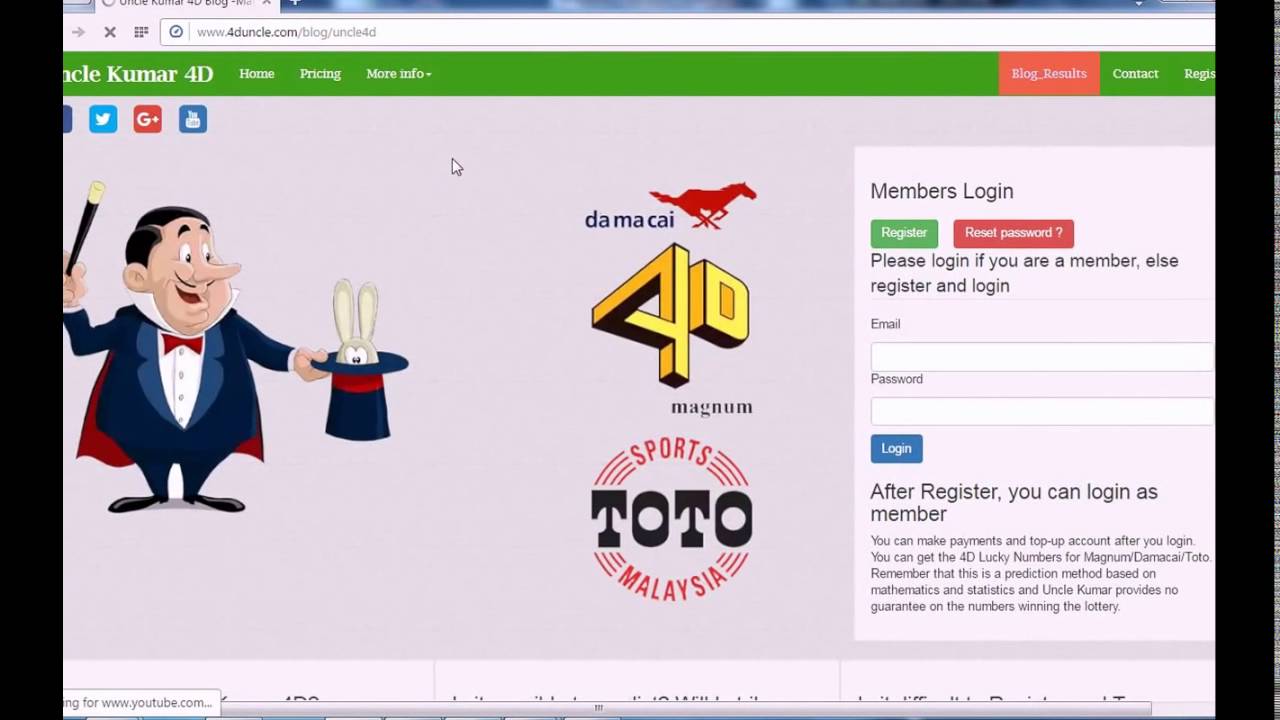The image size is (1280, 720).
Task: Click the browser menu arrow at top right
Action: point(1138,4)
